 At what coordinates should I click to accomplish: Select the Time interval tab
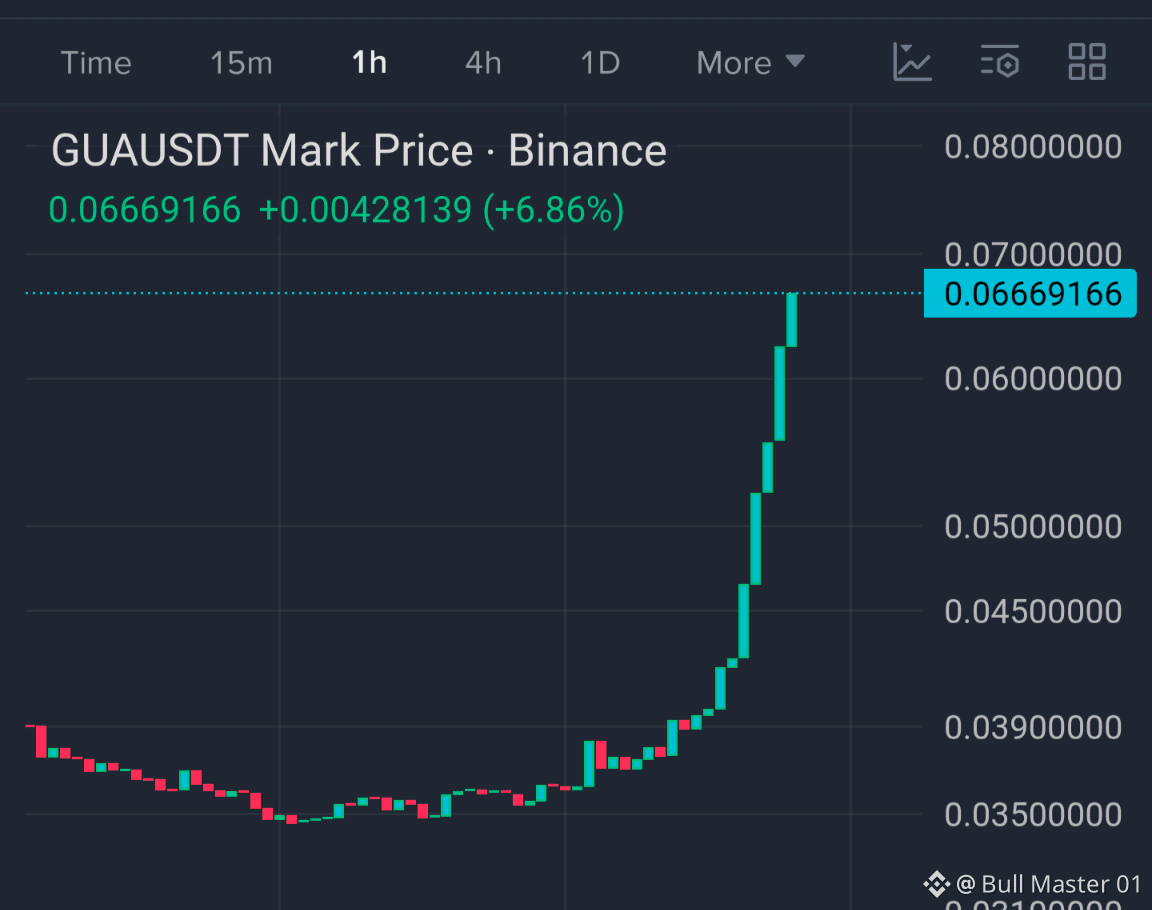(x=96, y=63)
